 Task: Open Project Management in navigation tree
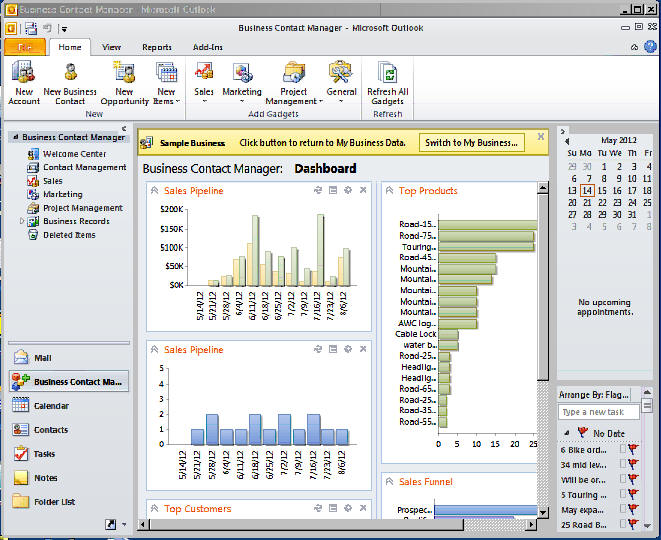(83, 208)
